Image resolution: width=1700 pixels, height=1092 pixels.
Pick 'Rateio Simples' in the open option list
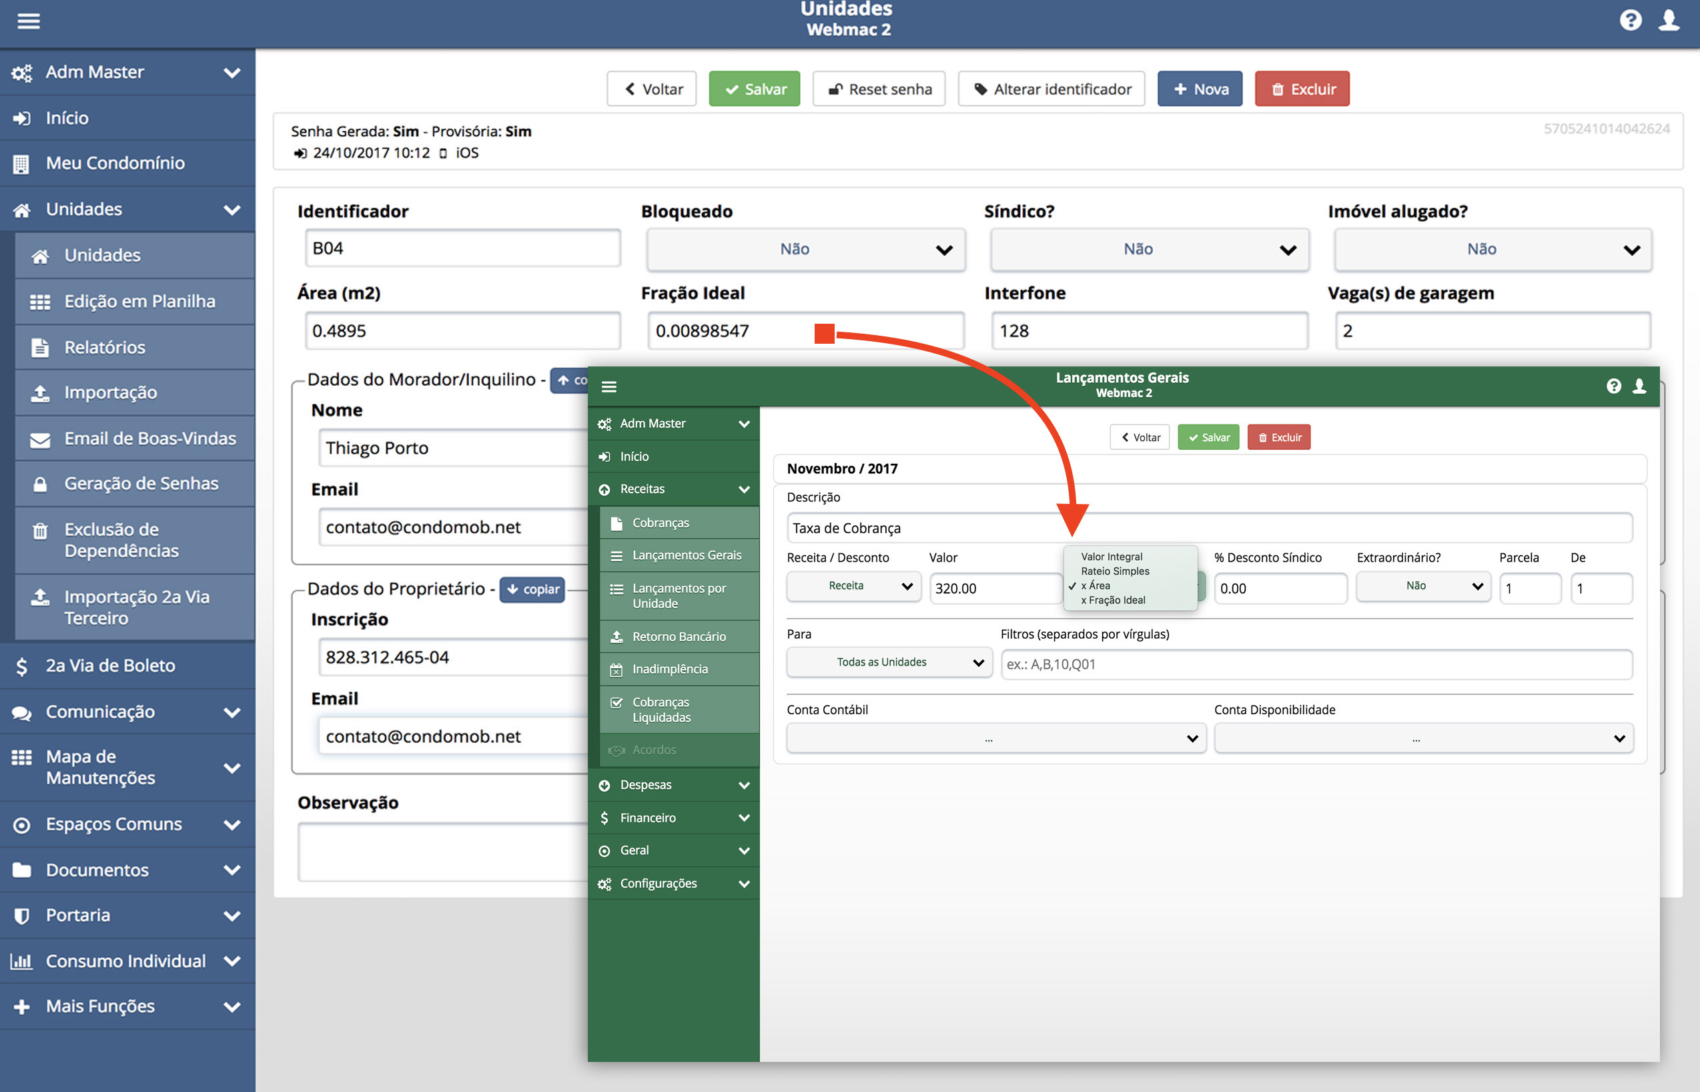[1115, 572]
